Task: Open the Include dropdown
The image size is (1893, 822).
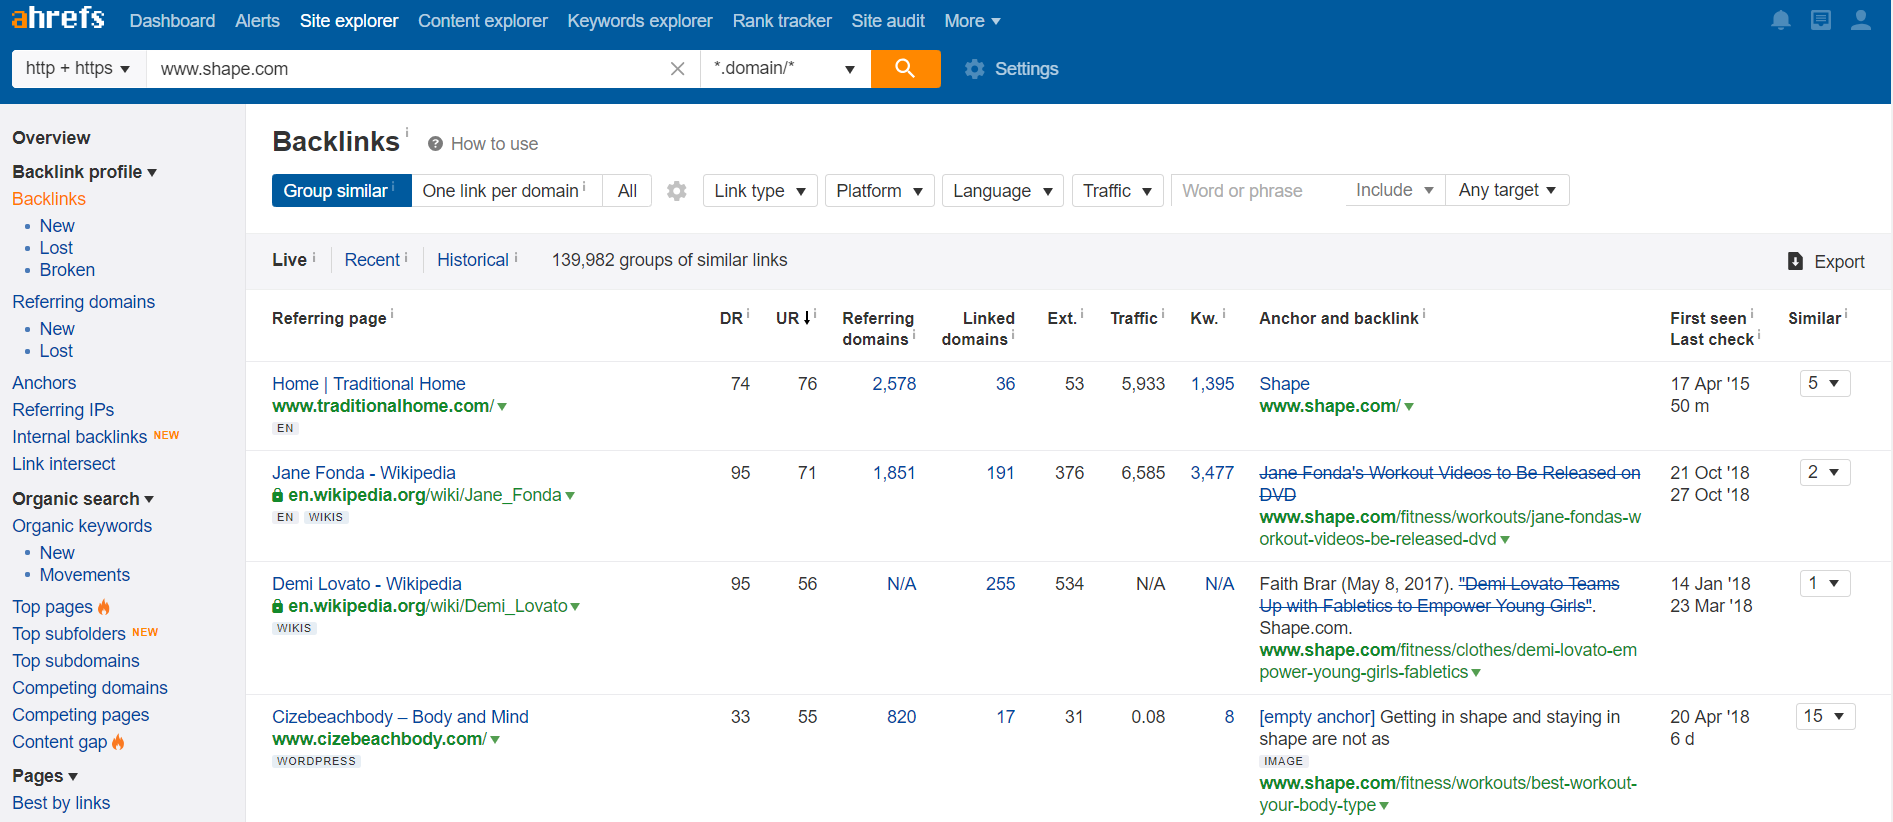Action: [x=1395, y=190]
